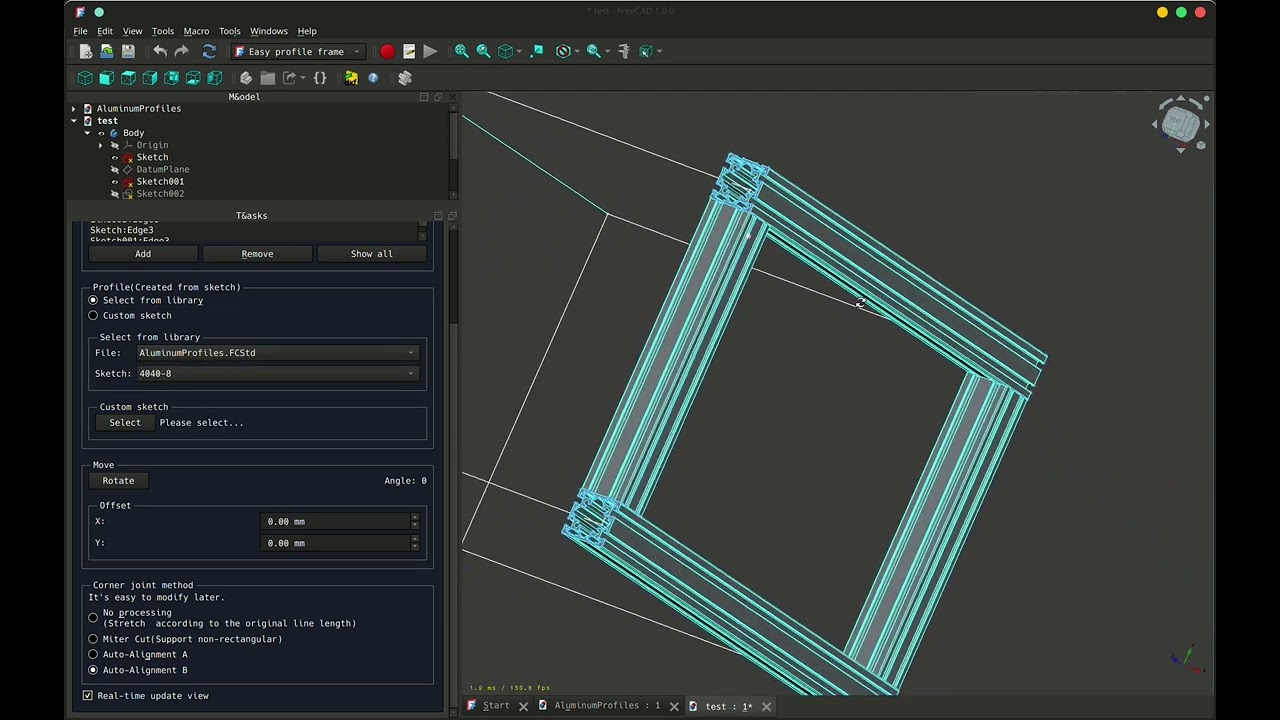This screenshot has width=1280, height=720.
Task: Click the draw style cube icon
Action: pos(505,51)
